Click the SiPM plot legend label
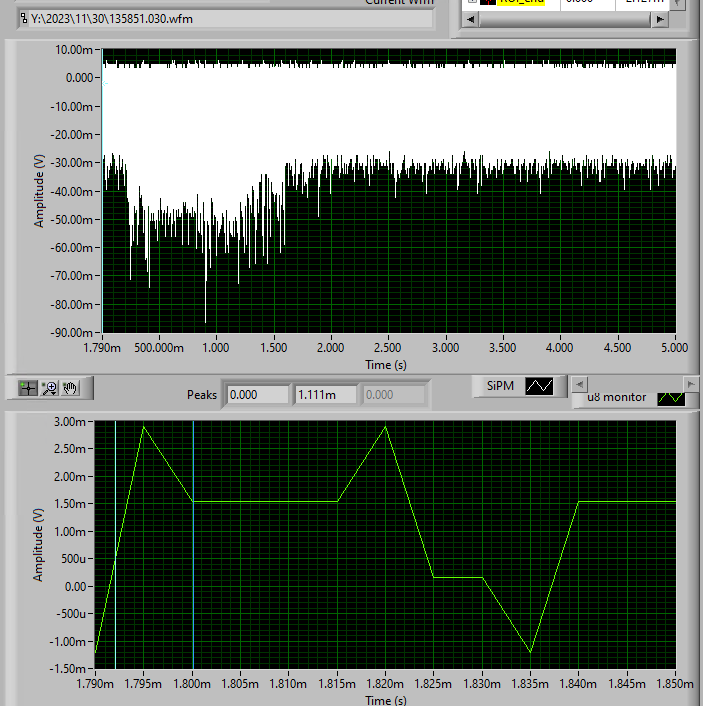The width and height of the screenshot is (703, 706). click(x=500, y=386)
